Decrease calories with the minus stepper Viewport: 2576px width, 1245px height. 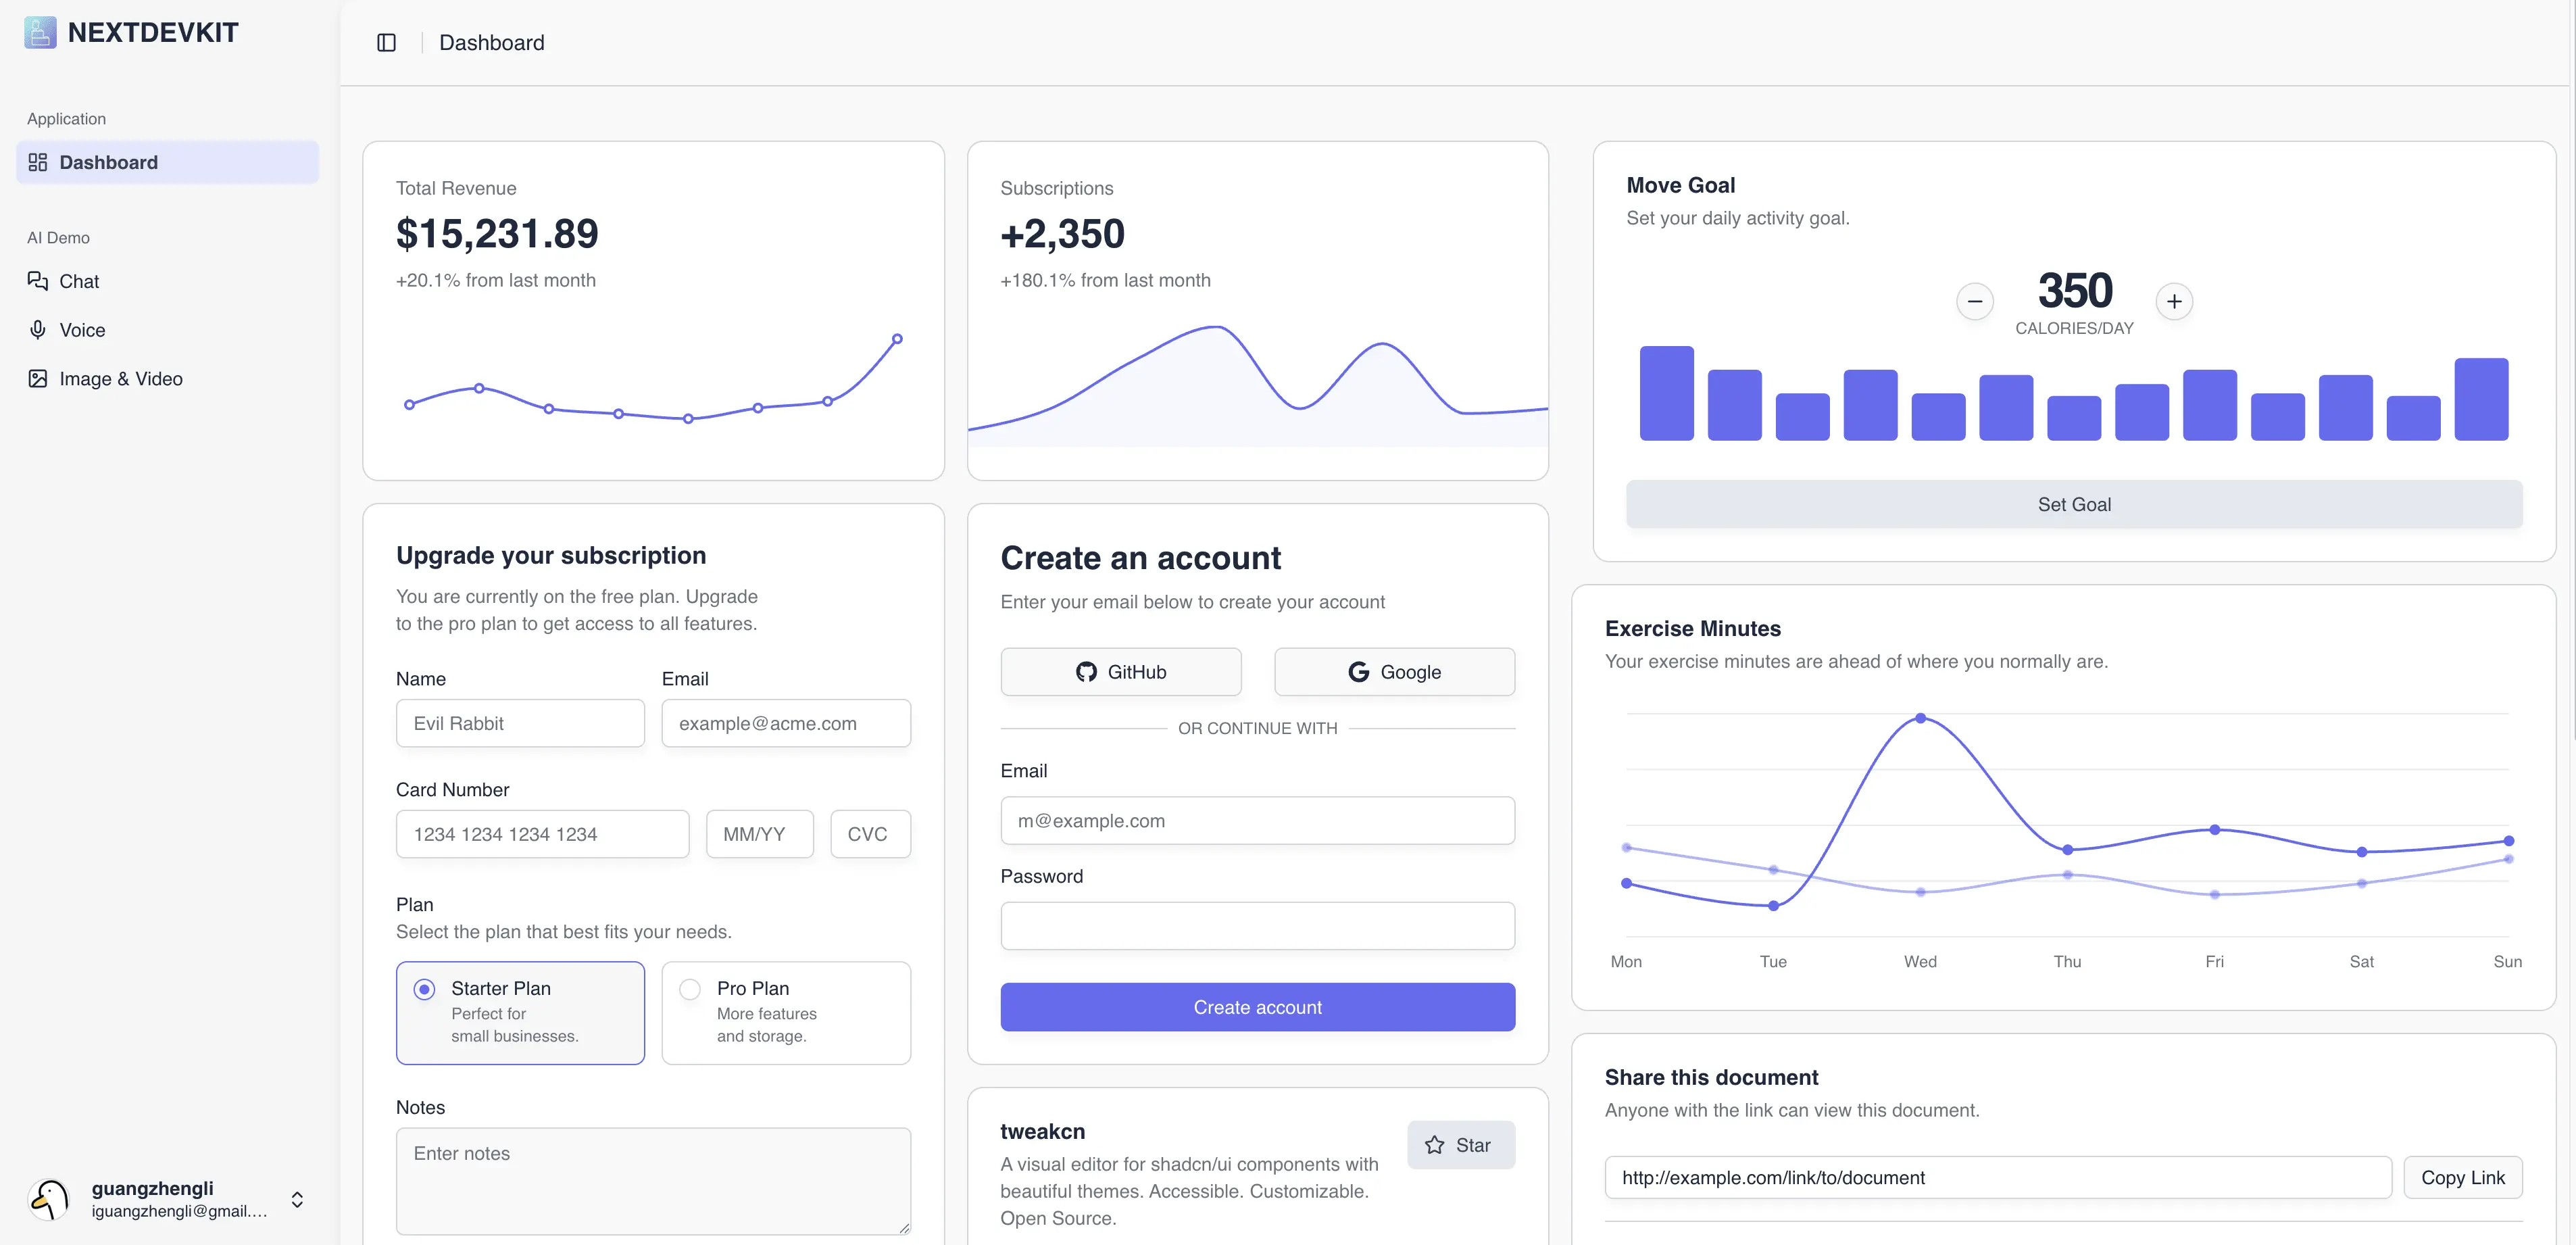coord(1975,300)
